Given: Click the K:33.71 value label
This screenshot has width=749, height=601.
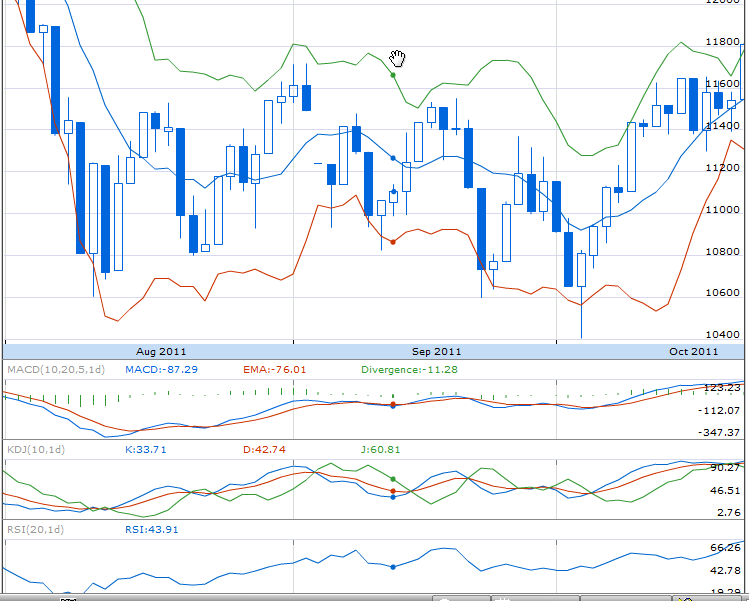Looking at the screenshot, I should (146, 450).
